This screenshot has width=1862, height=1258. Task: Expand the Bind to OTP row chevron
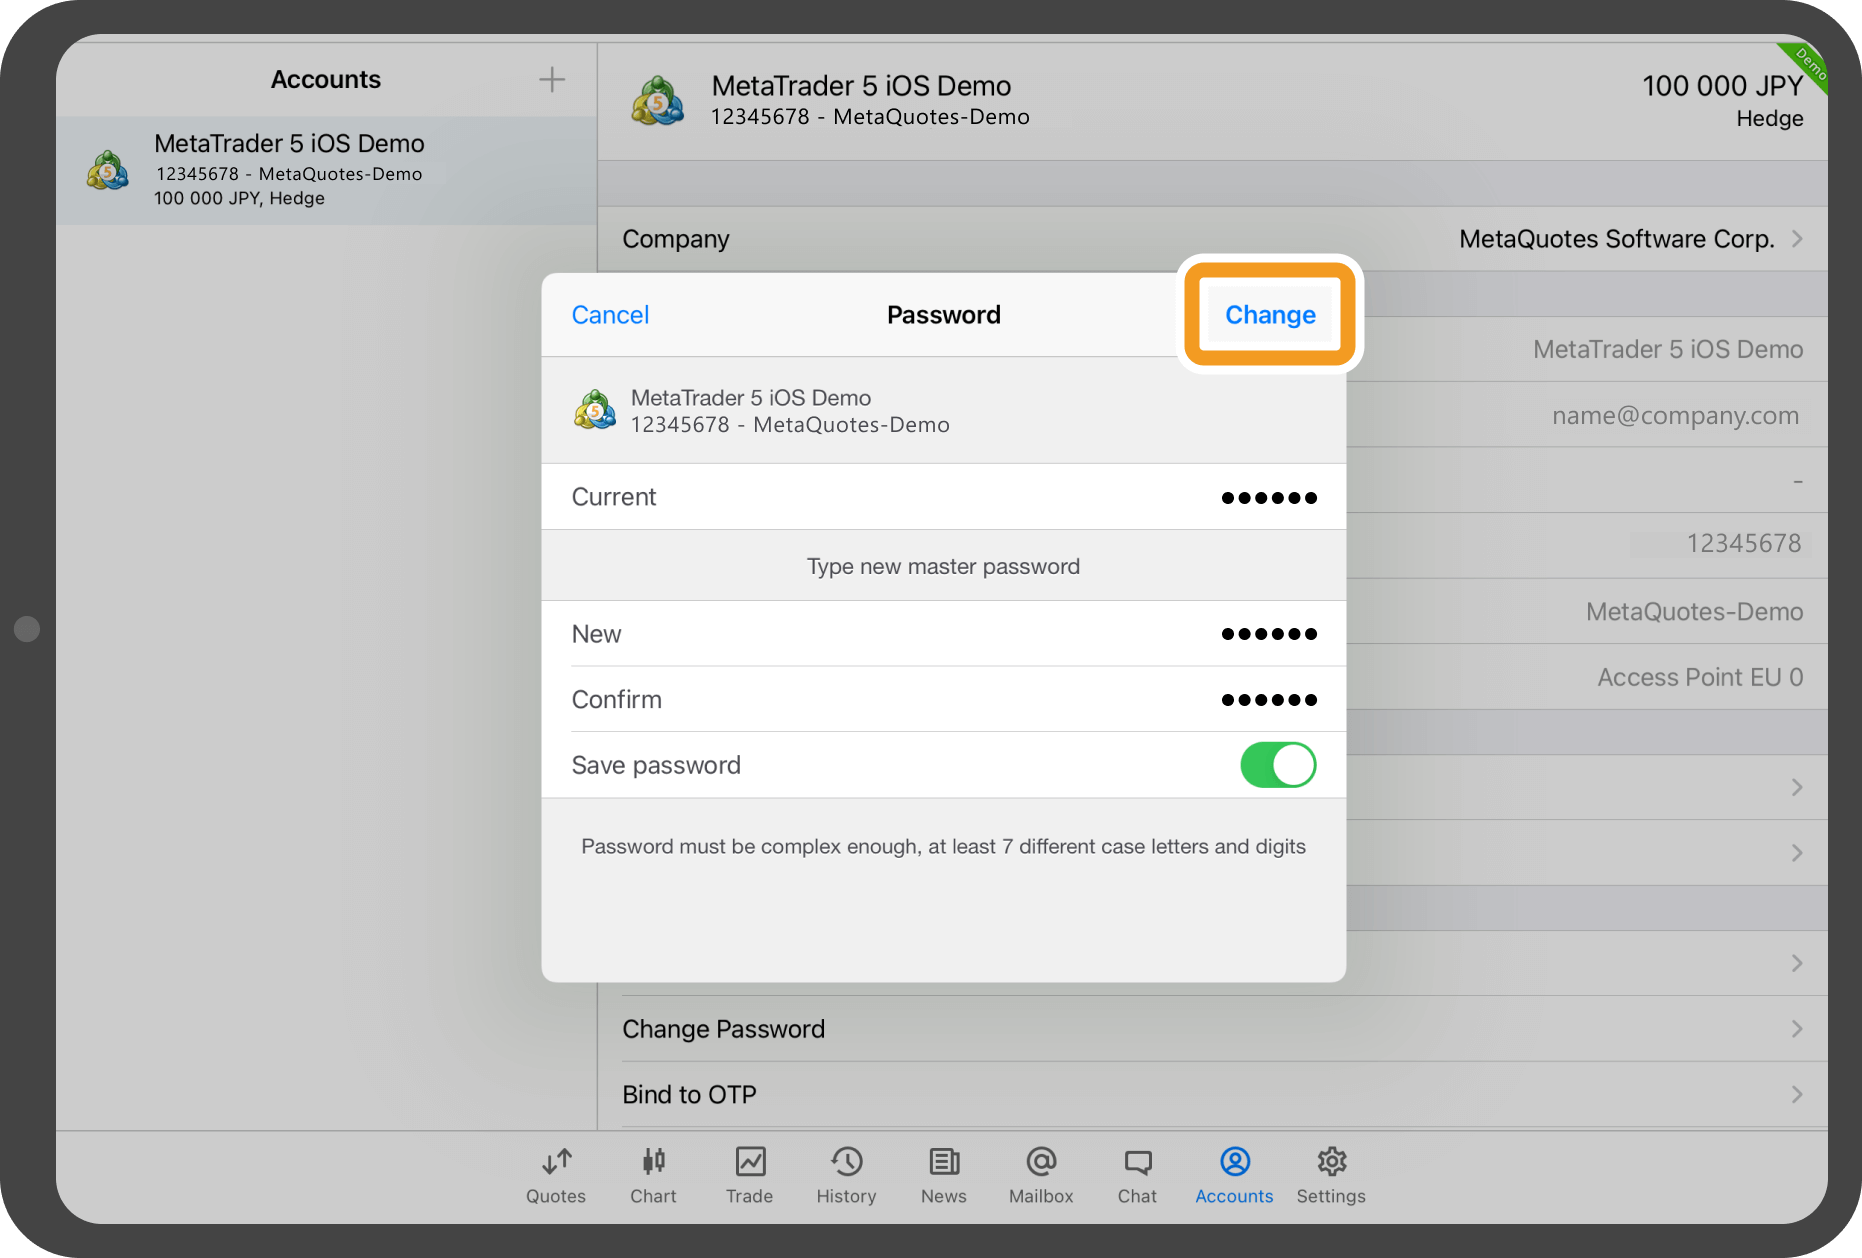point(1796,1095)
